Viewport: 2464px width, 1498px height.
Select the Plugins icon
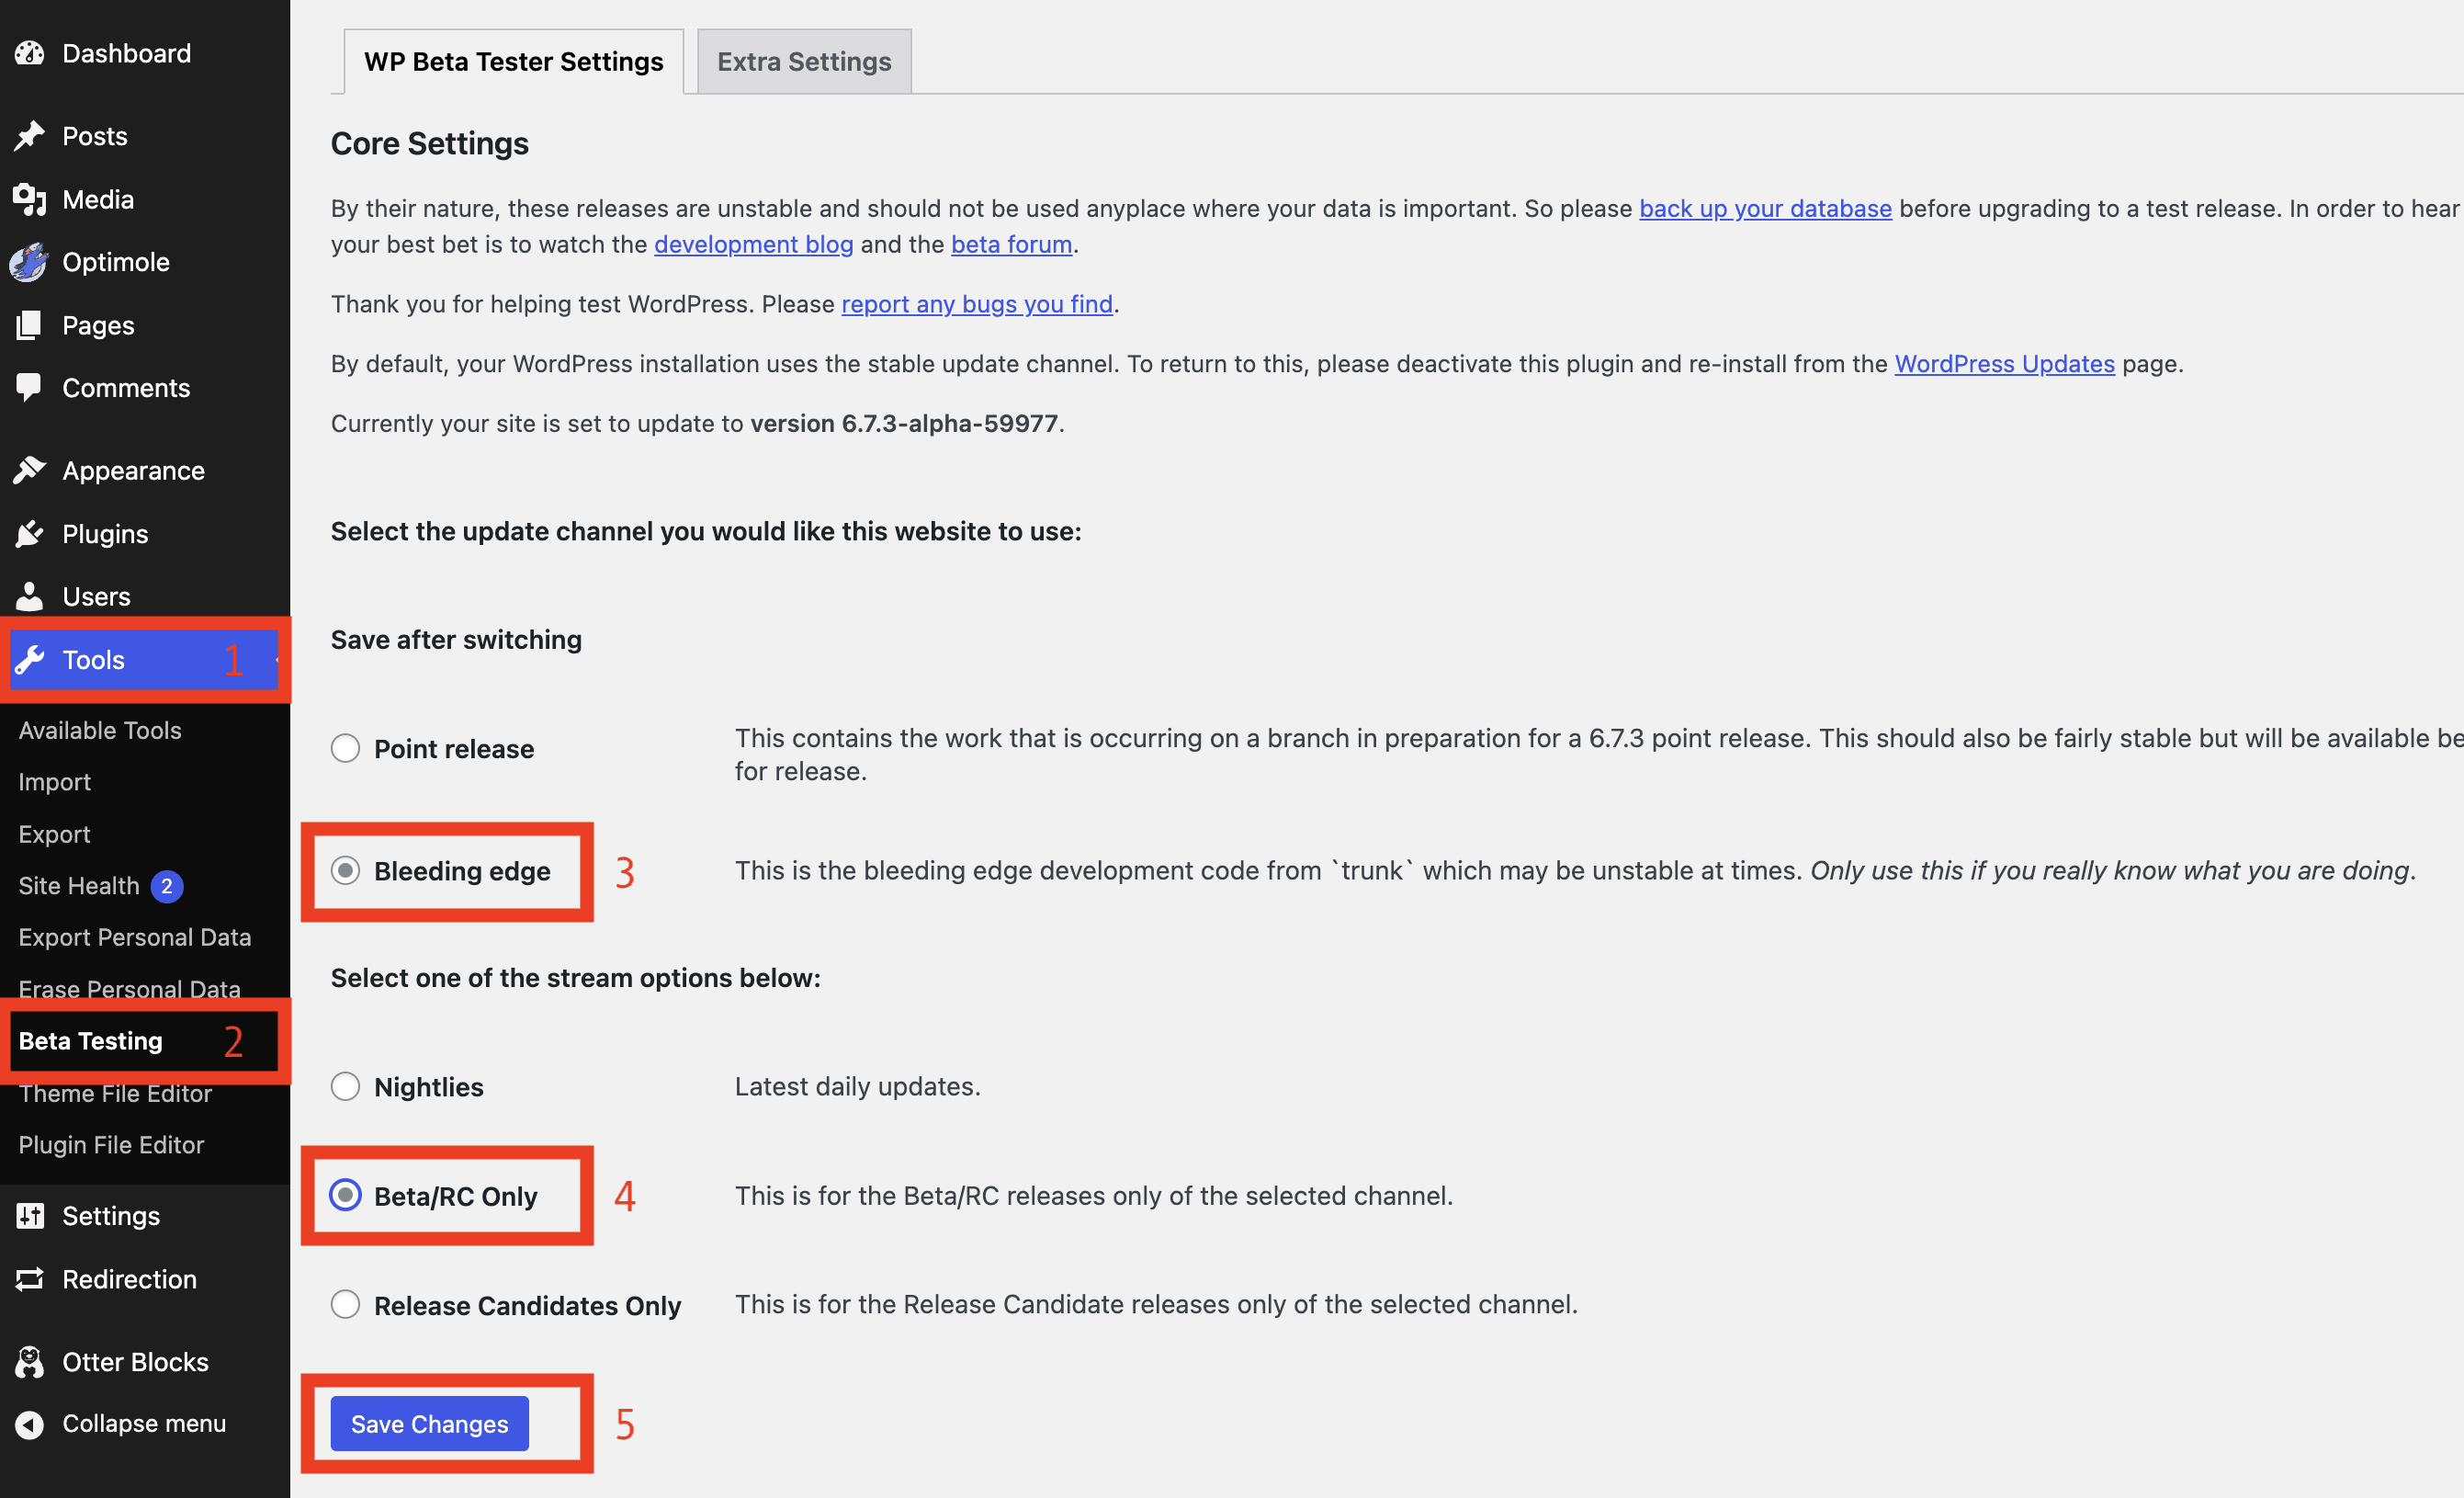30,533
